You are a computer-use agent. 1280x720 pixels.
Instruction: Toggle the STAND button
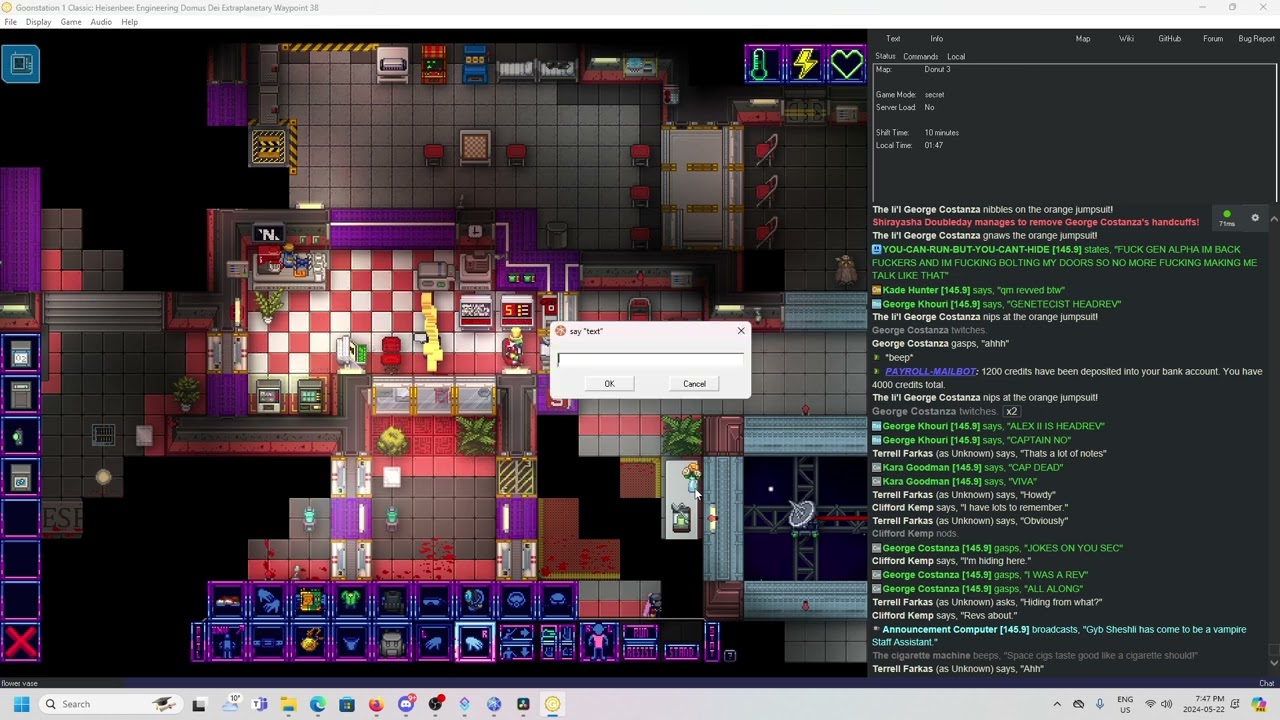point(681,652)
